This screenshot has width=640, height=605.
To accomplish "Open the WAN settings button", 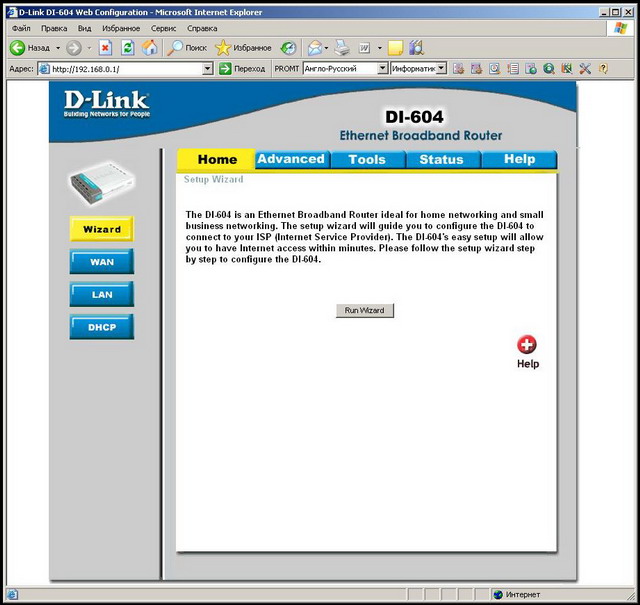I will click(x=101, y=262).
